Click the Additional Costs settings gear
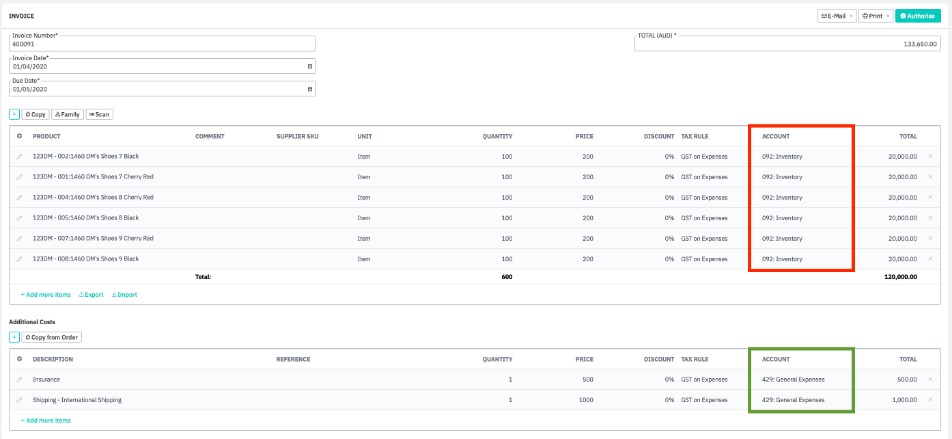The height and width of the screenshot is (439, 952). (x=20, y=359)
